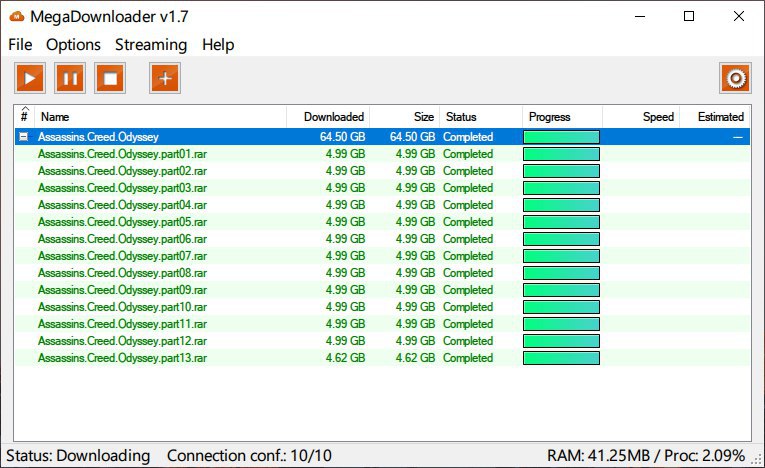Collapse the Assassins.Creed.Odyssey package tree
Image resolution: width=765 pixels, height=468 pixels.
pyautogui.click(x=24, y=137)
